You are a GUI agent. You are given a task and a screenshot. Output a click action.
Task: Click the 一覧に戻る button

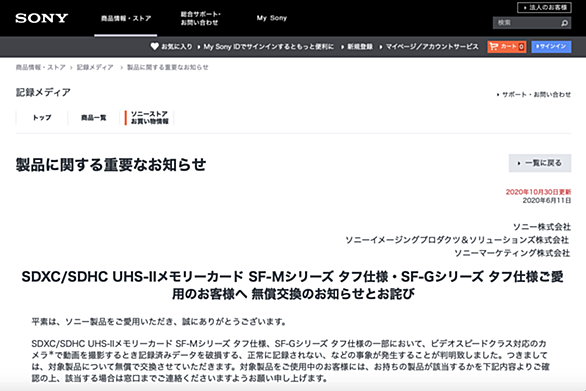(x=540, y=163)
